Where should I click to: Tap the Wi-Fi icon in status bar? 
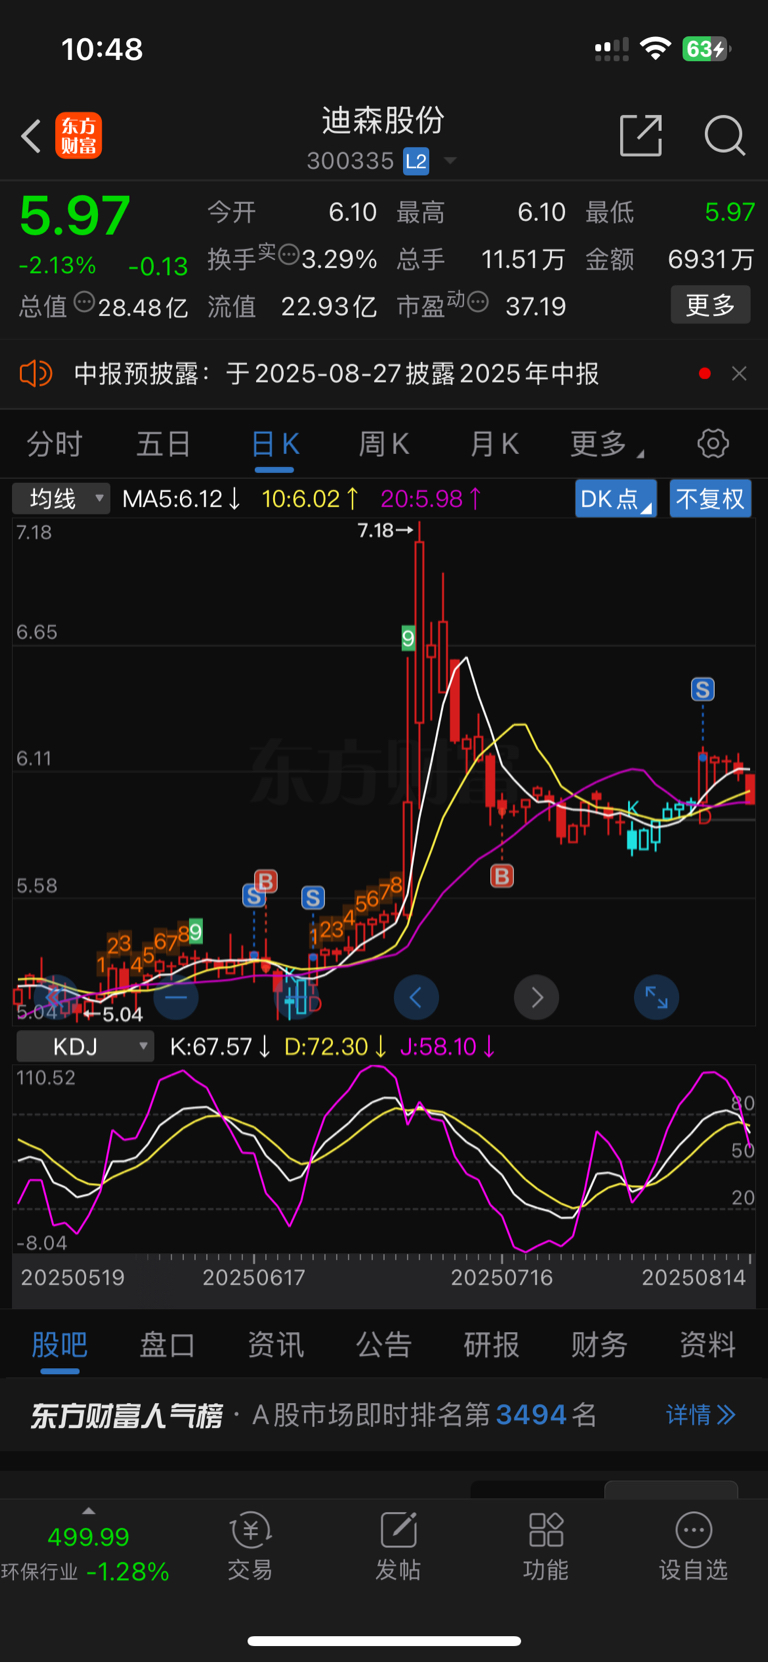coord(655,48)
